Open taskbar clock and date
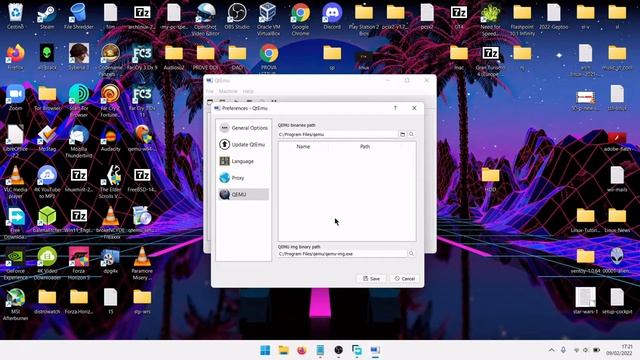This screenshot has height=360, width=640. 619,350
